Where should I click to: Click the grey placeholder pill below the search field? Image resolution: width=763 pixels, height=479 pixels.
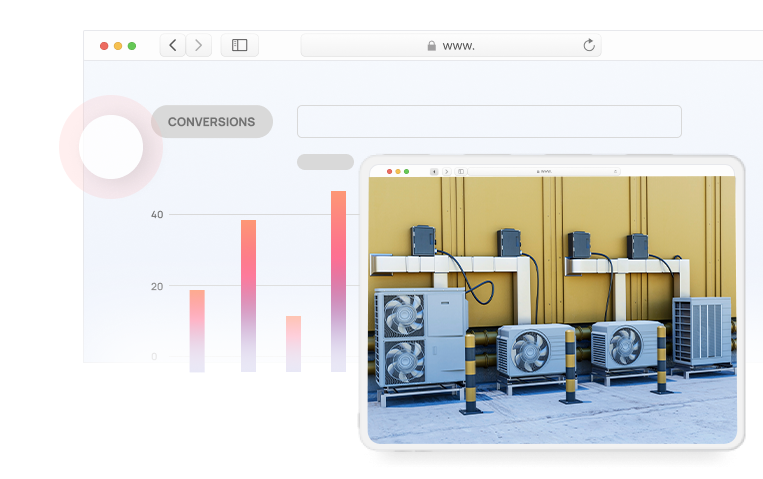tap(325, 162)
